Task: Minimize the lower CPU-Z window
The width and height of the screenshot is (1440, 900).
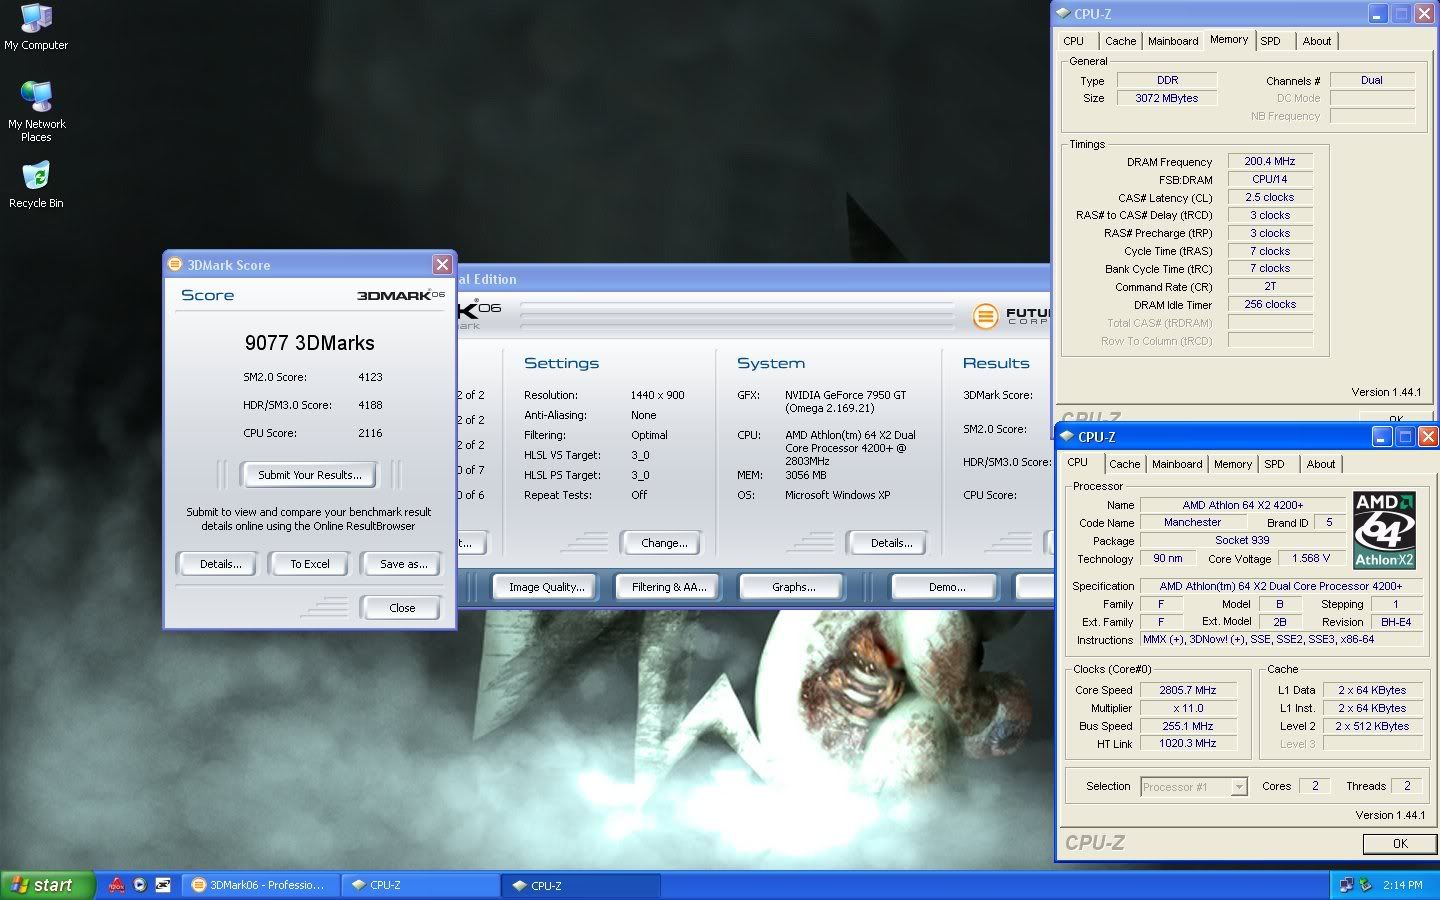Action: click(x=1383, y=437)
